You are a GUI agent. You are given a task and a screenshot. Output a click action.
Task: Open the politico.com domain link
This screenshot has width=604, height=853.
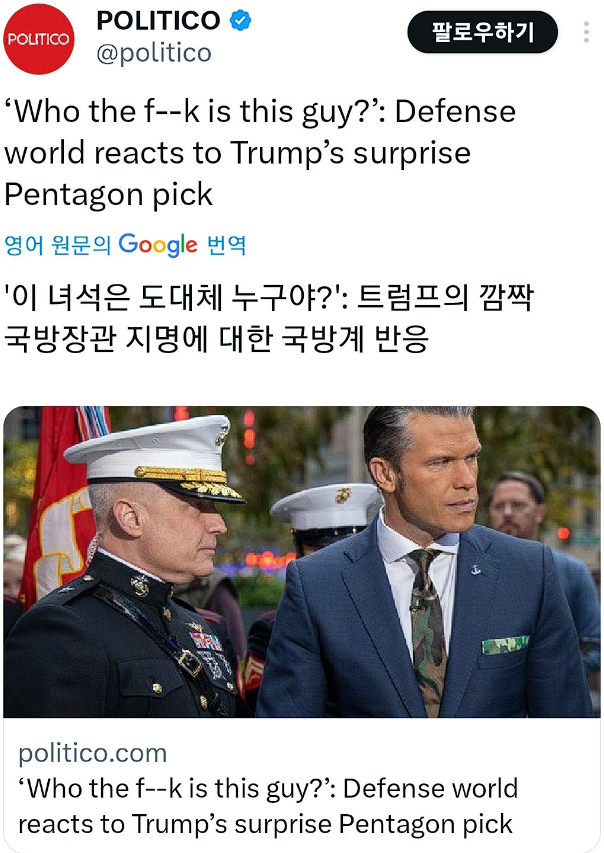(93, 753)
